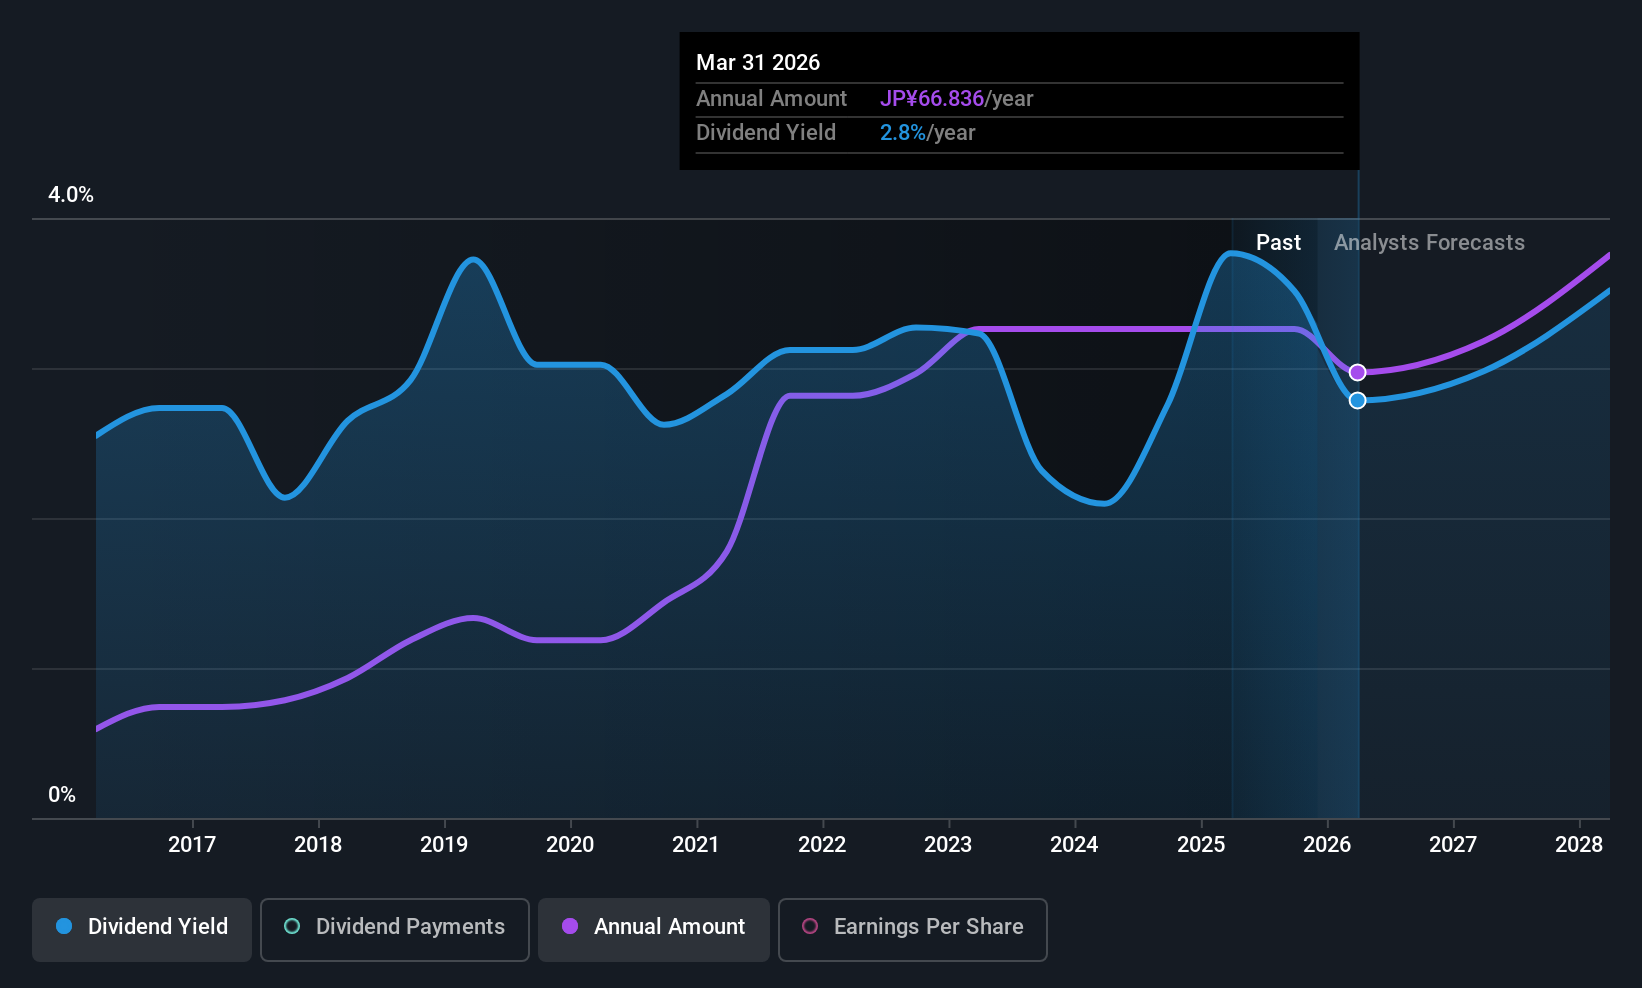This screenshot has height=988, width=1642.
Task: Click the JP¥66.836/year tooltip value
Action: (956, 99)
